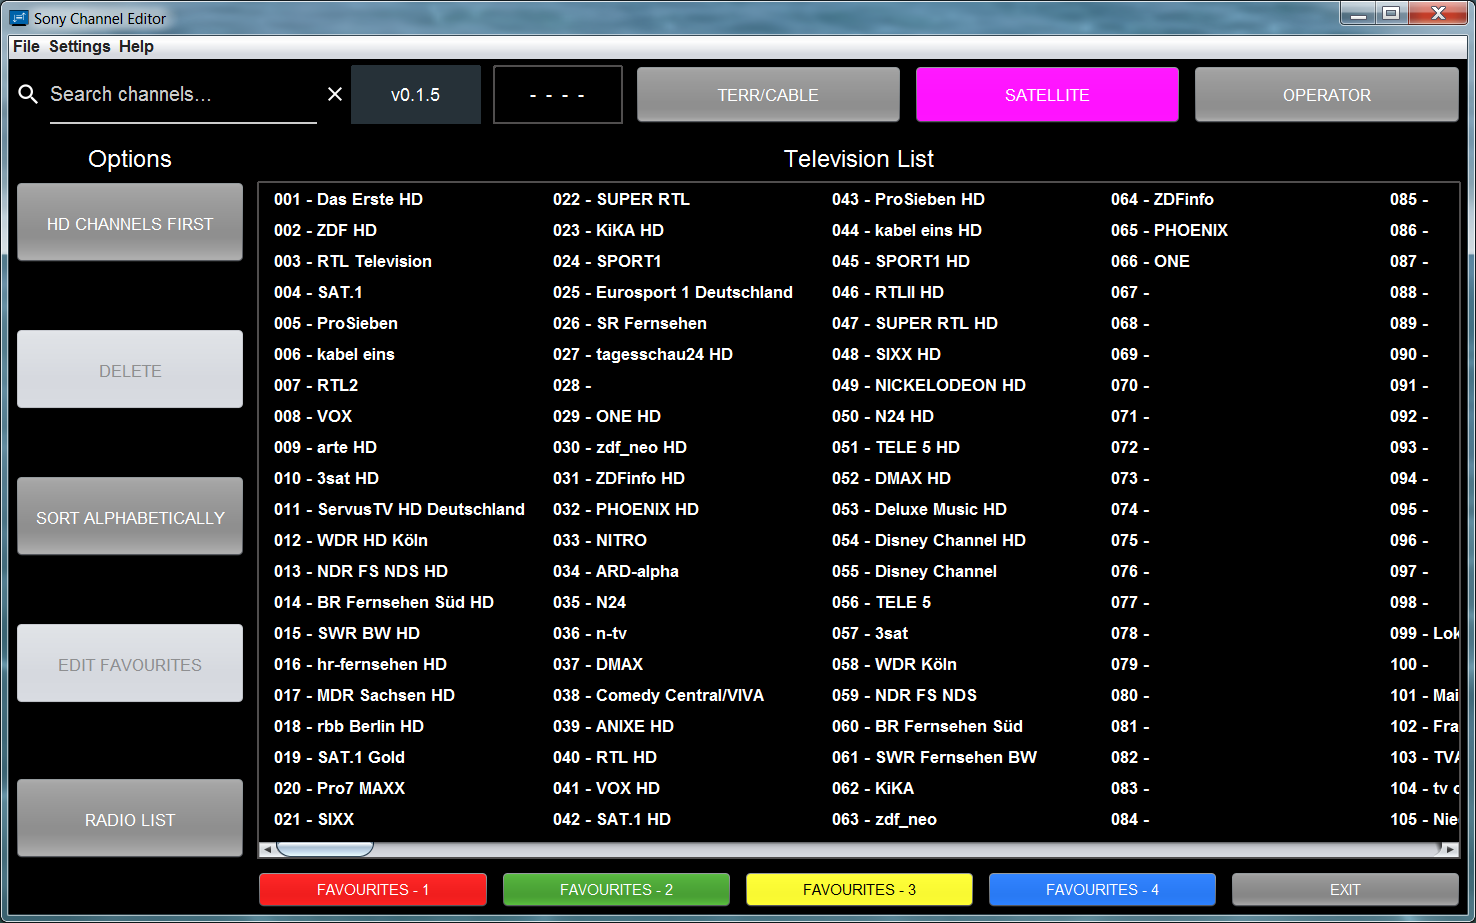This screenshot has height=923, width=1476.
Task: Select channel 053 - Deluxe Music HD
Action: point(919,509)
